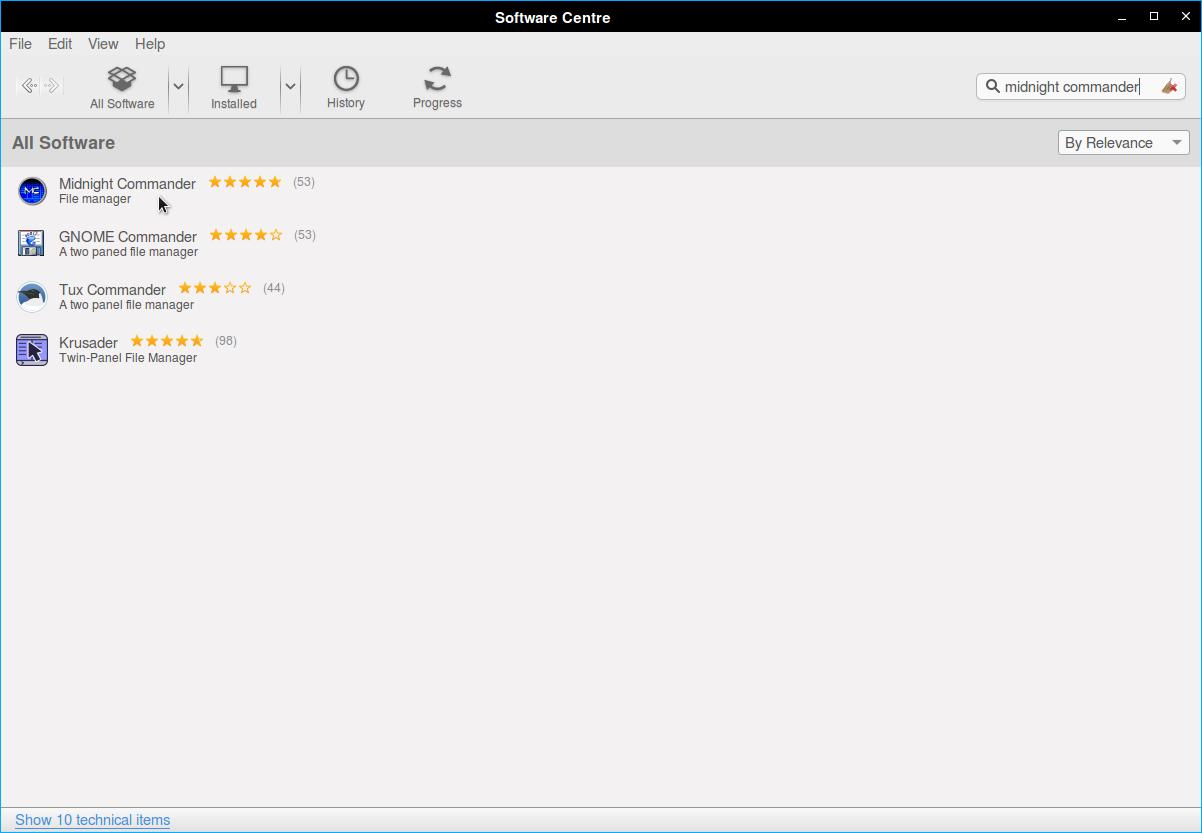The height and width of the screenshot is (833, 1202).
Task: Expand the All Software dropdown arrow
Action: 178,87
